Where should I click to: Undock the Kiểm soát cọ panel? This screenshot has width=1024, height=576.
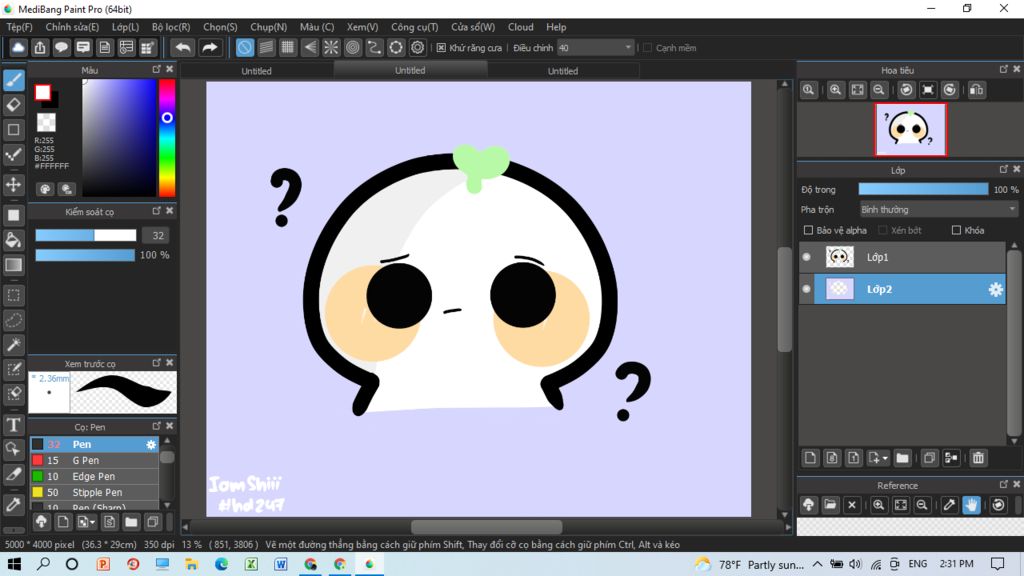[157, 211]
